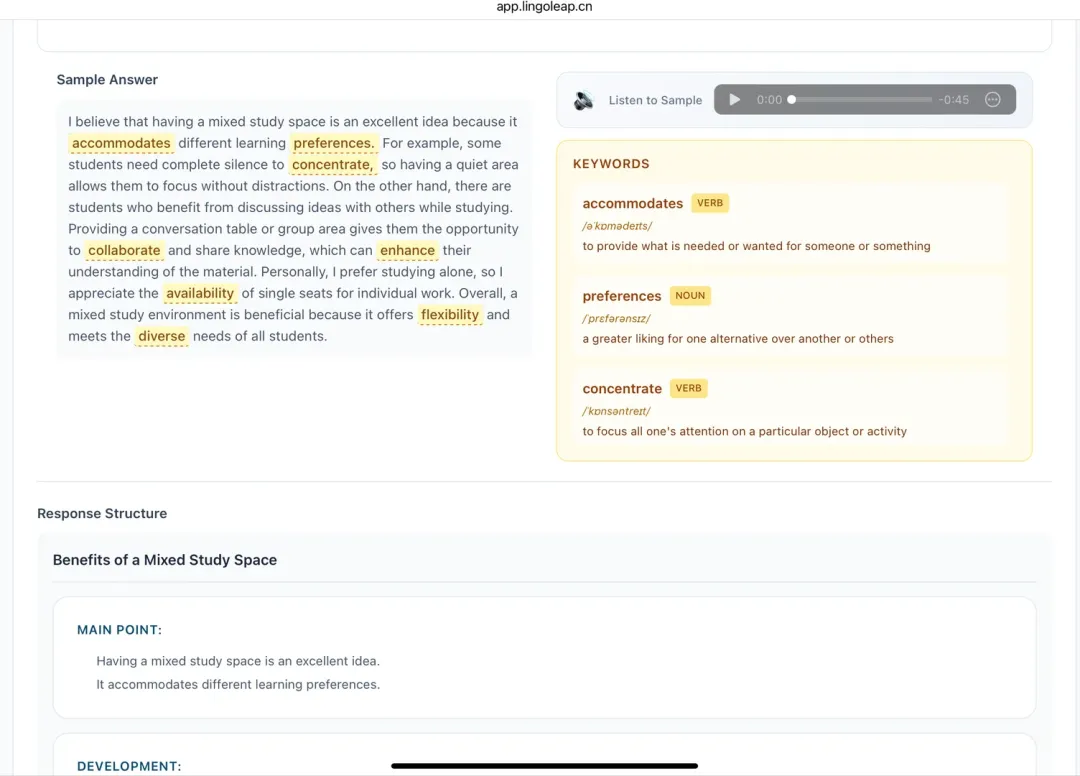Click the home indicator bar at bottom
This screenshot has width=1080, height=776.
pos(544,766)
